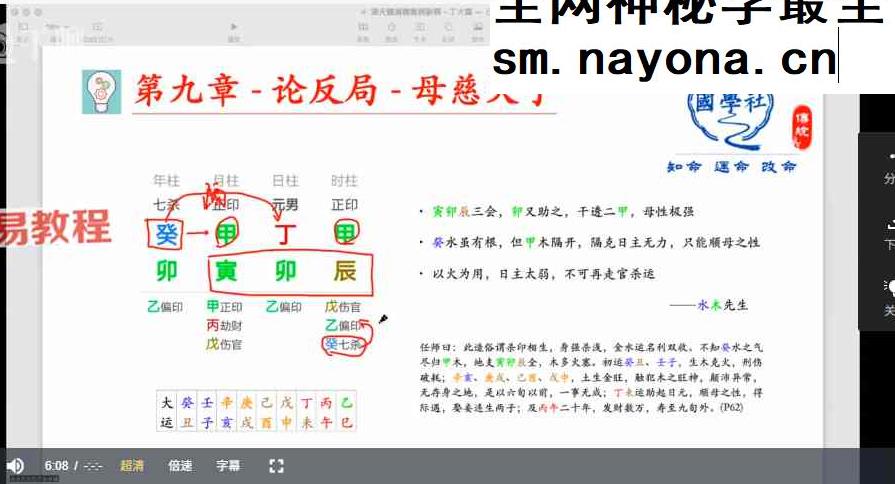Click the 6:08 elapsed time readout

coord(57,466)
